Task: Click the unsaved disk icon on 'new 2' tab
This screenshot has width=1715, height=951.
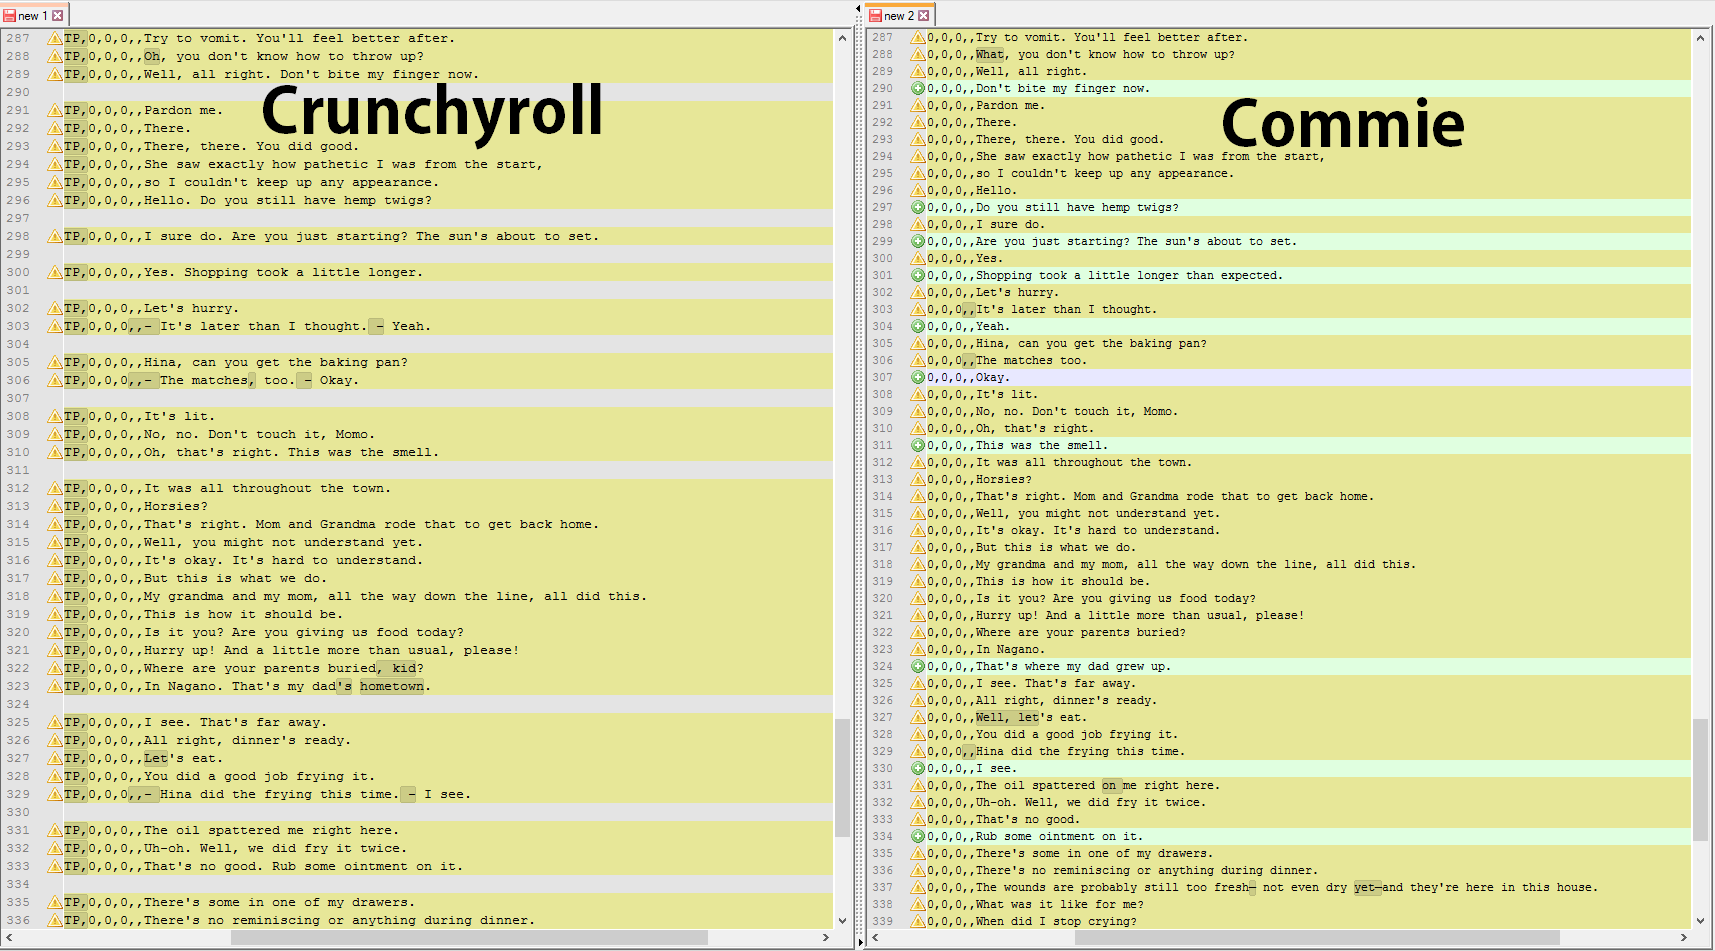Action: [875, 15]
